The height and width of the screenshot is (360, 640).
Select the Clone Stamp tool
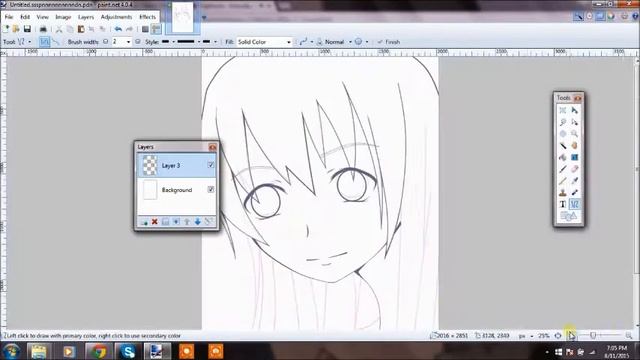[563, 192]
